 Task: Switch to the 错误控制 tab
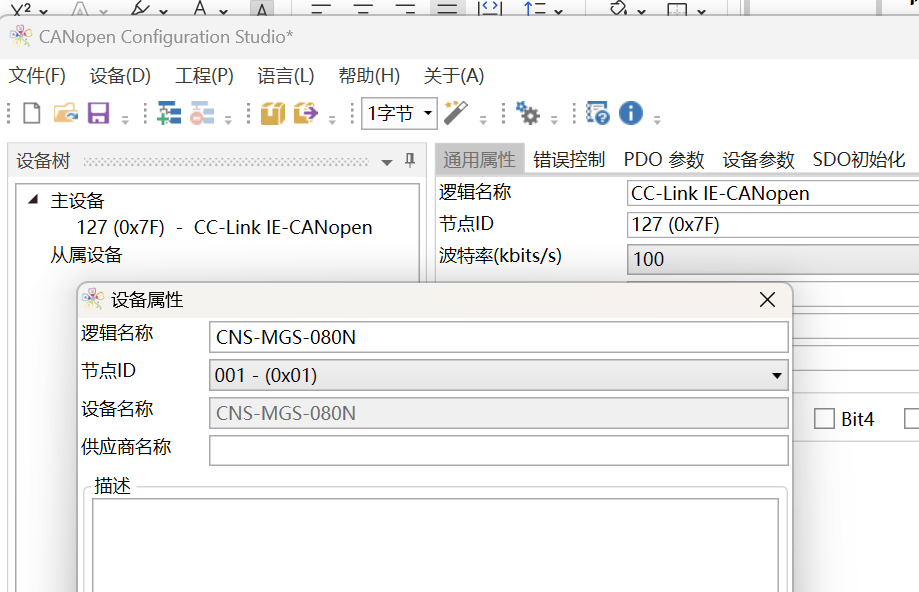[569, 159]
